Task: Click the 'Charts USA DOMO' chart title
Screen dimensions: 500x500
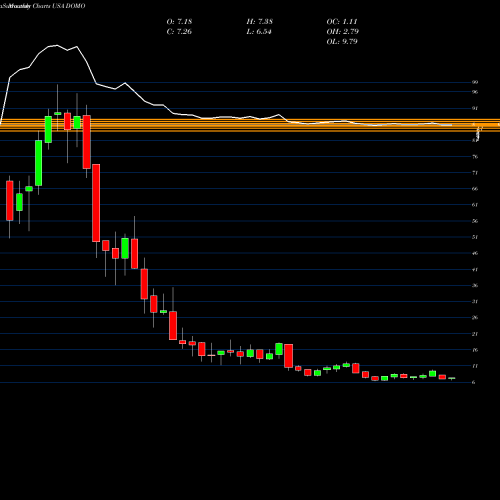Action: tap(59, 6)
